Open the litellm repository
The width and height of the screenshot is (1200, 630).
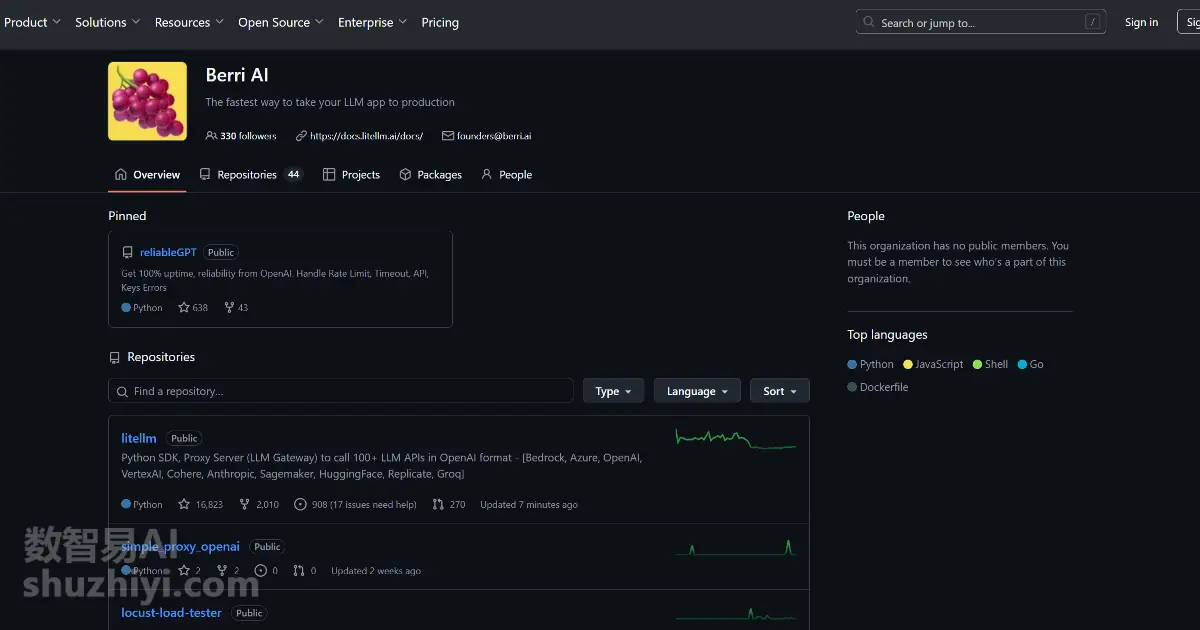tap(139, 438)
